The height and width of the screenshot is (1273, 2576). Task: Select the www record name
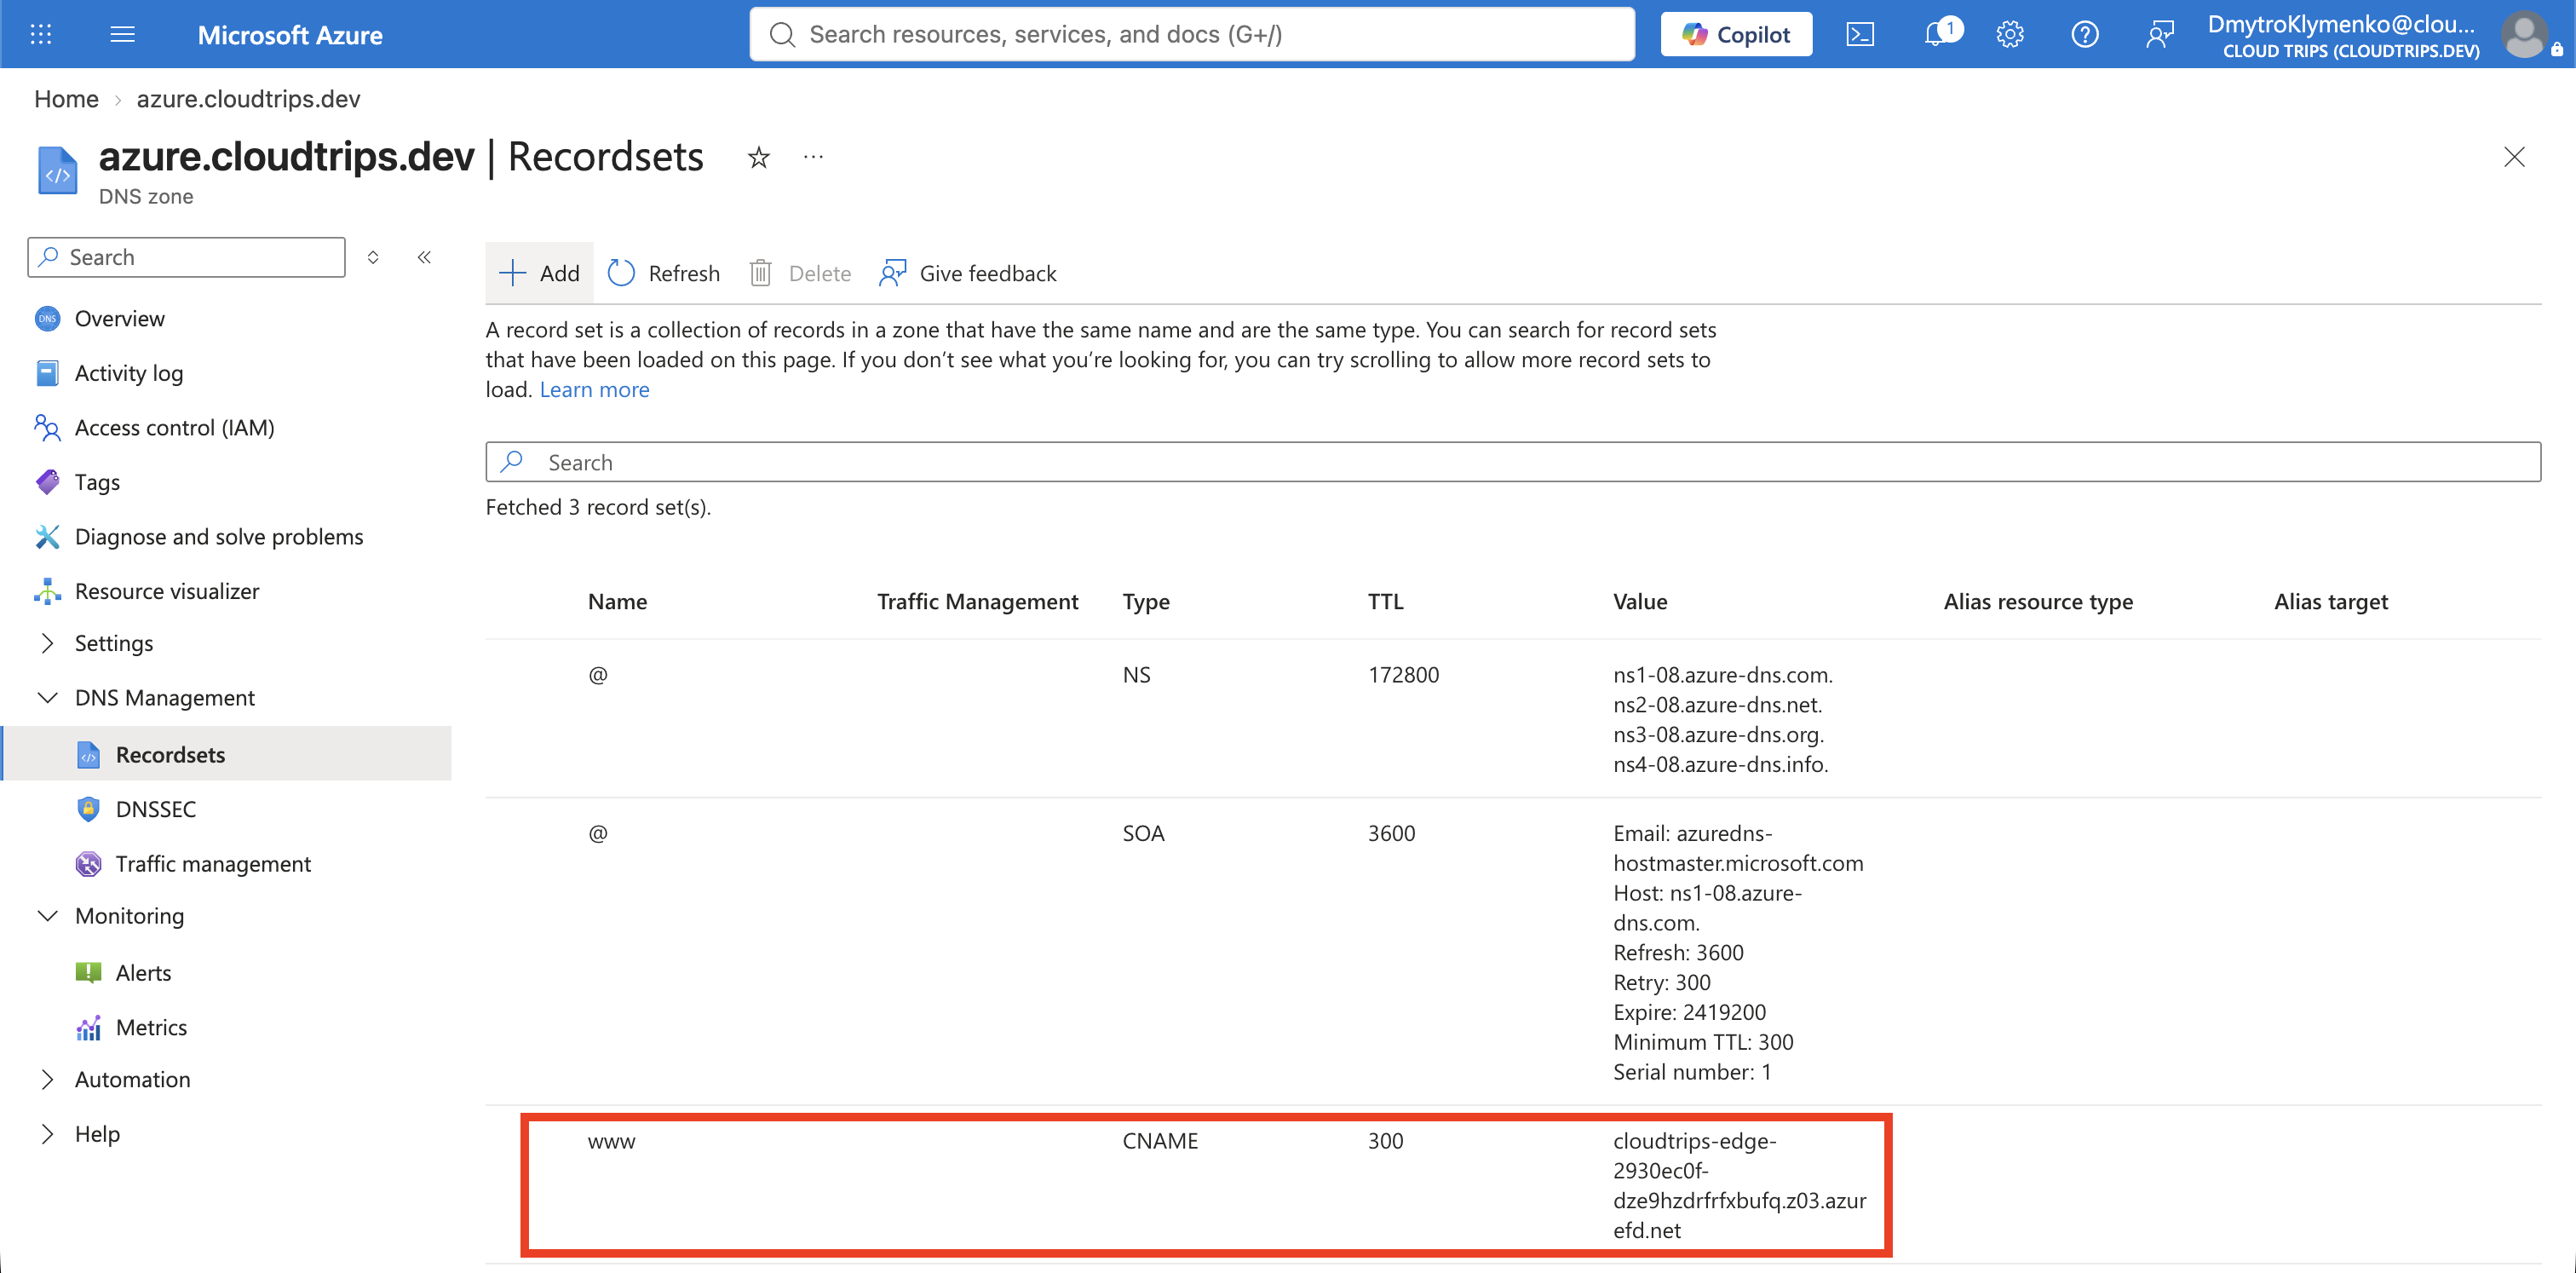coord(611,1141)
